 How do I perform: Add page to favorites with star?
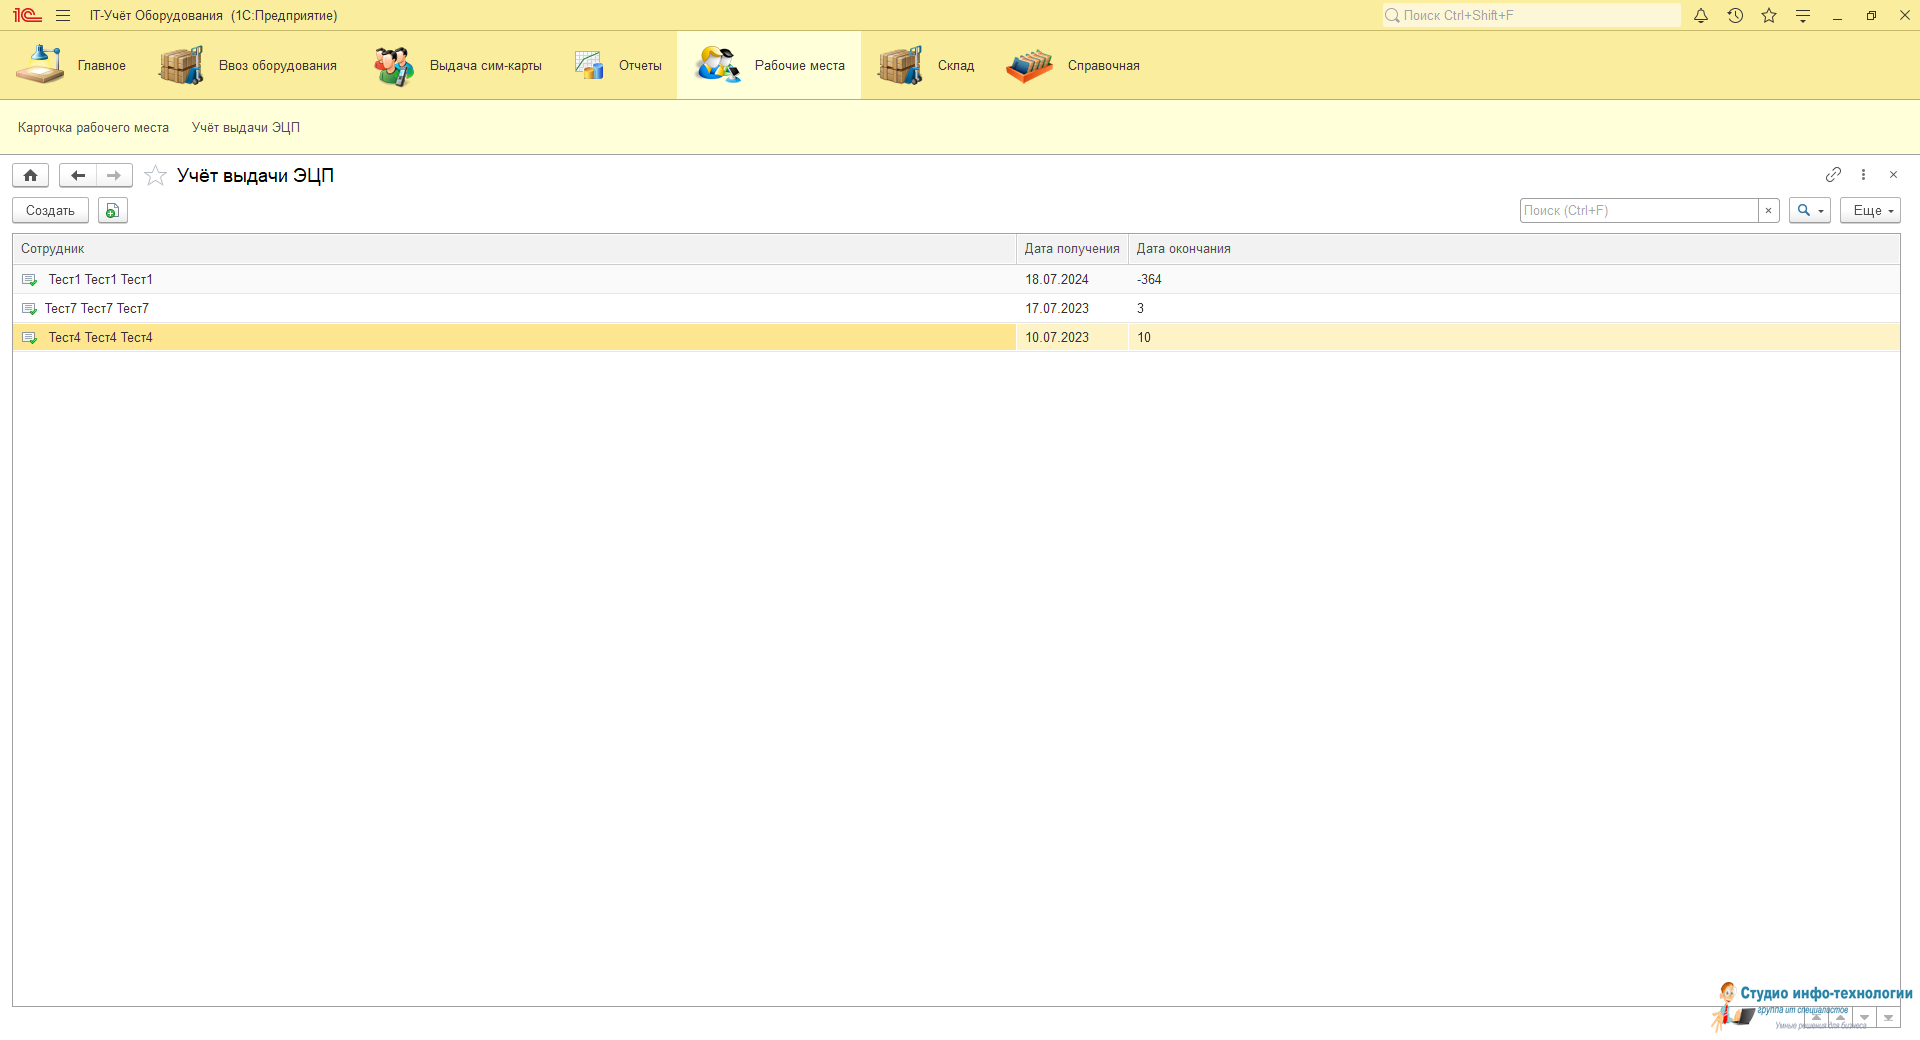(x=155, y=176)
